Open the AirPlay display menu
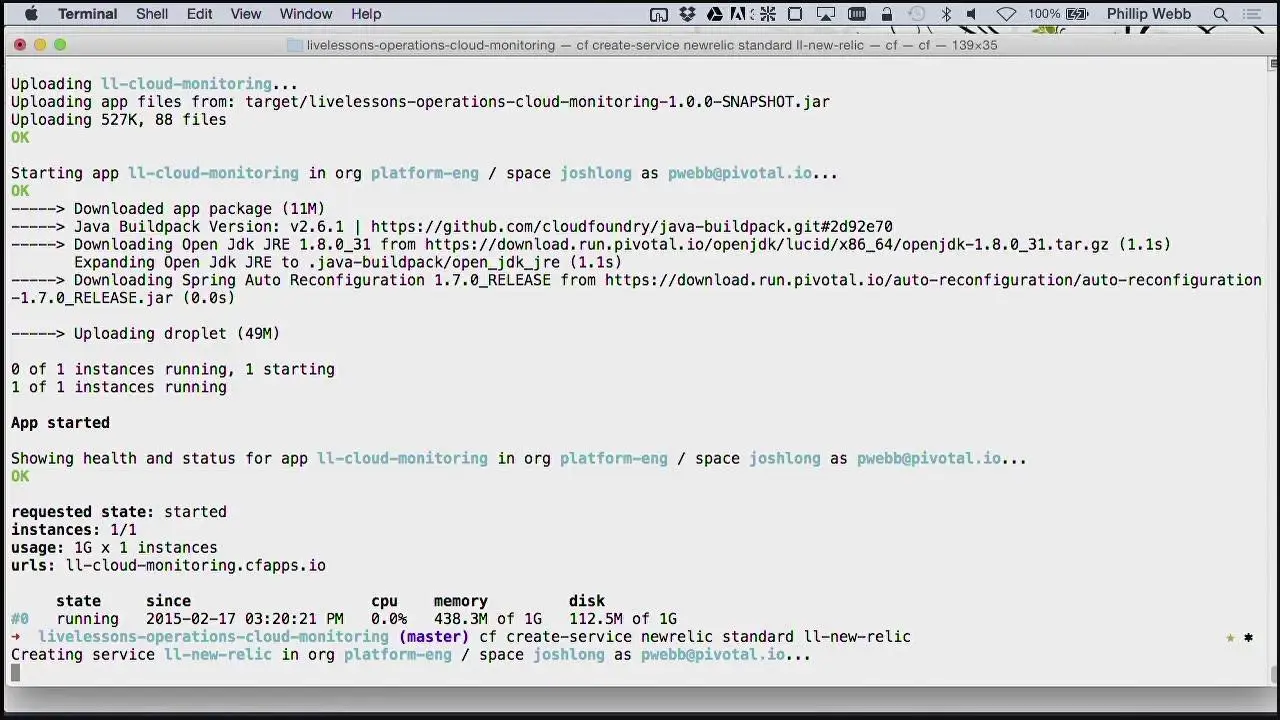The width and height of the screenshot is (1280, 720). 826,14
